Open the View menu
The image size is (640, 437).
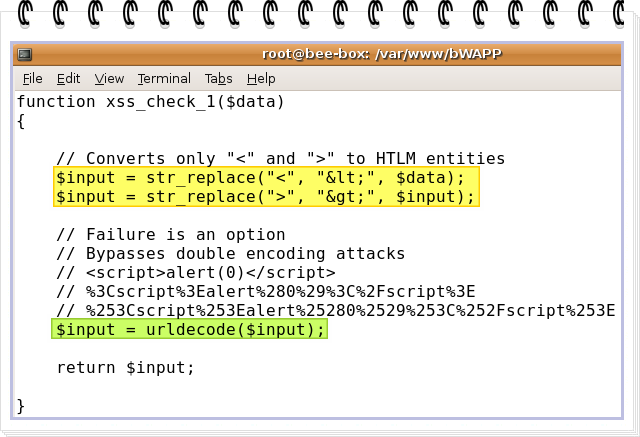click(x=109, y=78)
